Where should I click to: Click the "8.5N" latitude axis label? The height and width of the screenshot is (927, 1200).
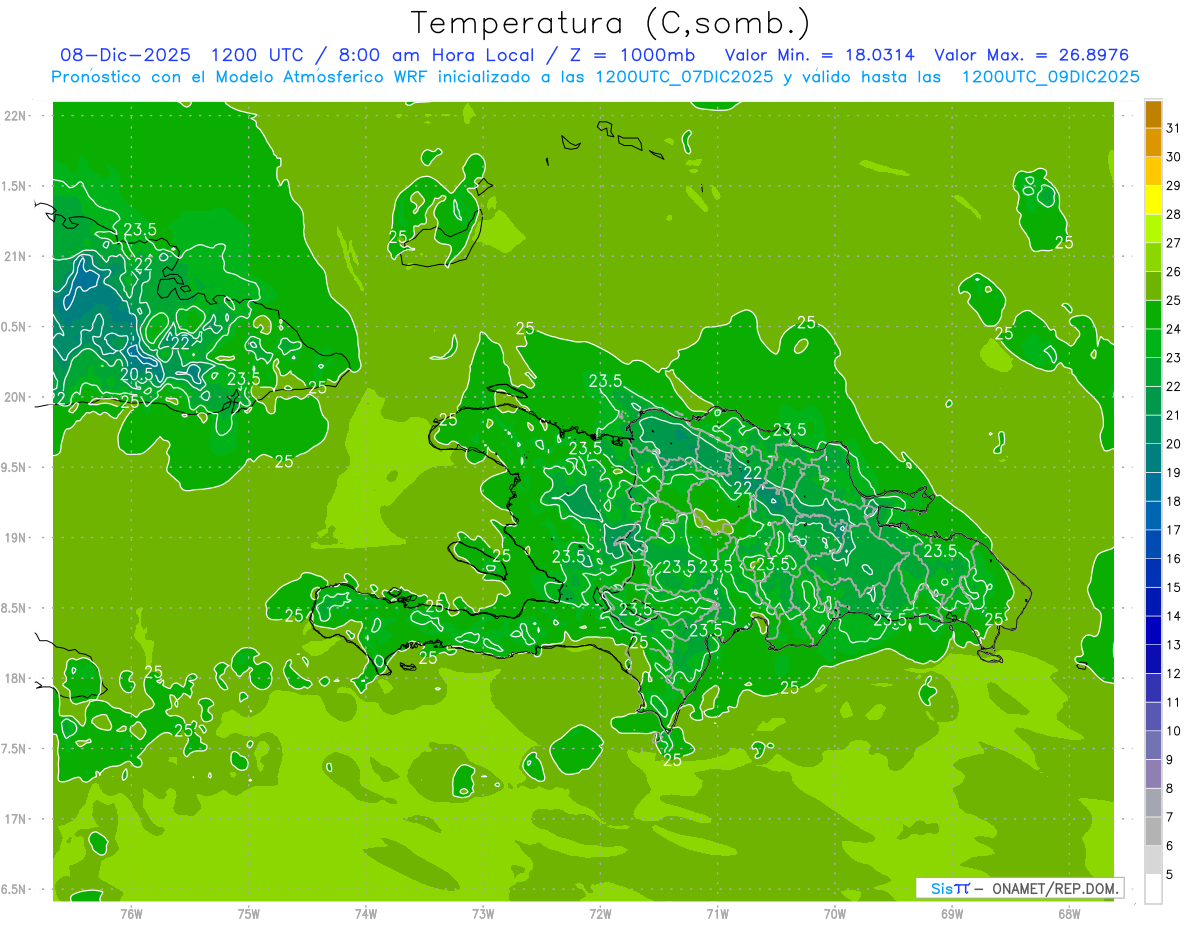14,608
